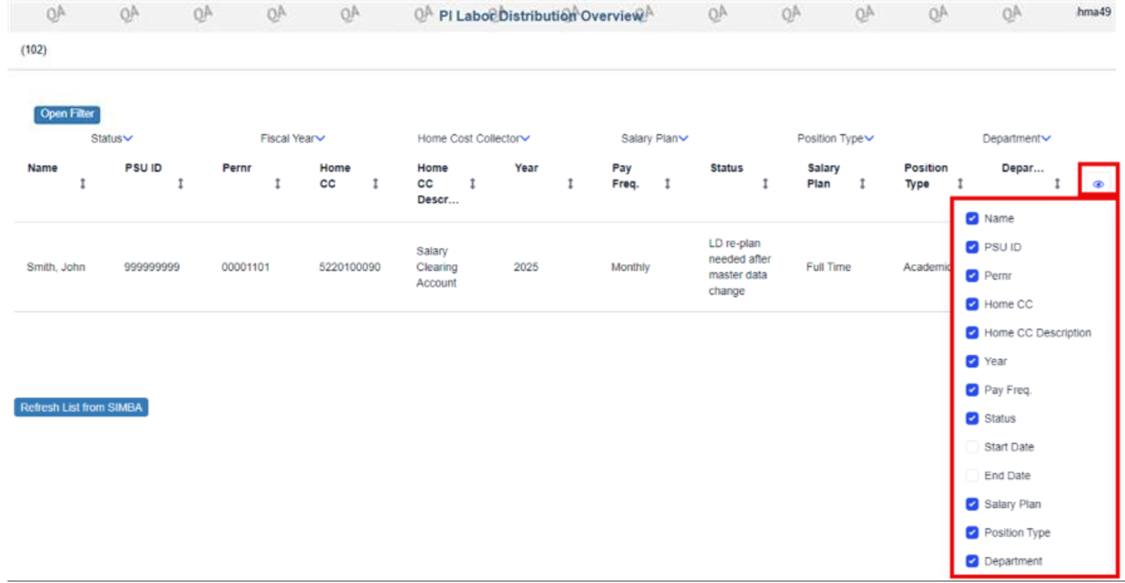Uncheck the PSU ID column checkbox
The image size is (1125, 583).
[972, 247]
